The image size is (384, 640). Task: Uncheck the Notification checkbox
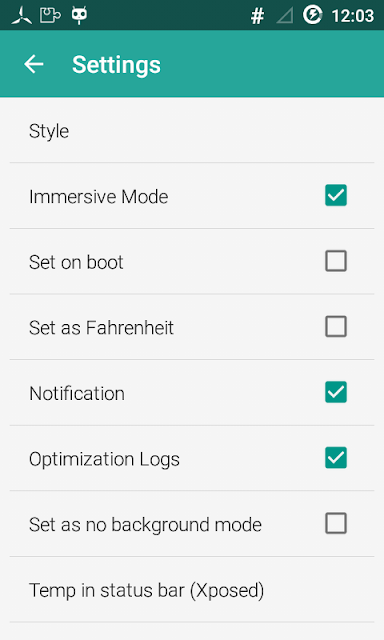[336, 392]
